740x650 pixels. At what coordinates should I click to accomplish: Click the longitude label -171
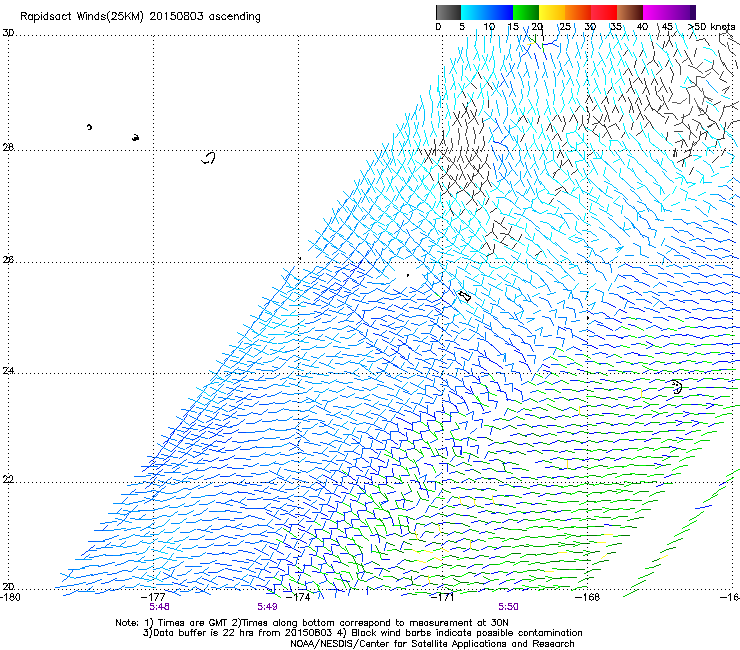click(x=442, y=597)
